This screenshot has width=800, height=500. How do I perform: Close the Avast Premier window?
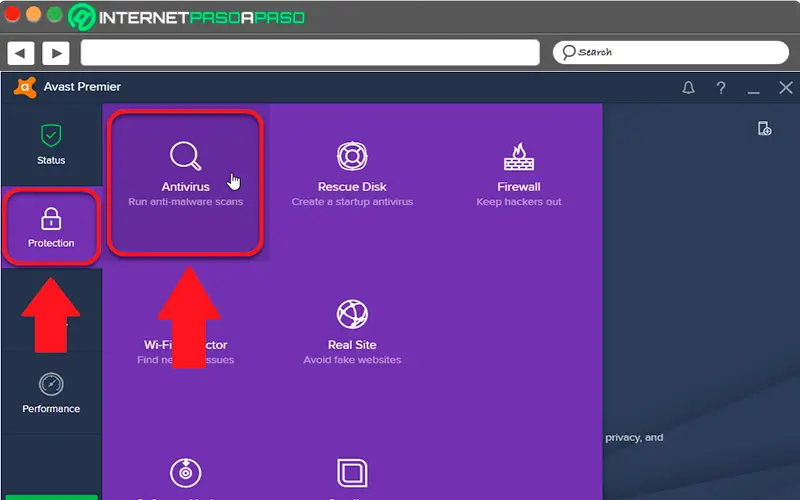click(786, 88)
